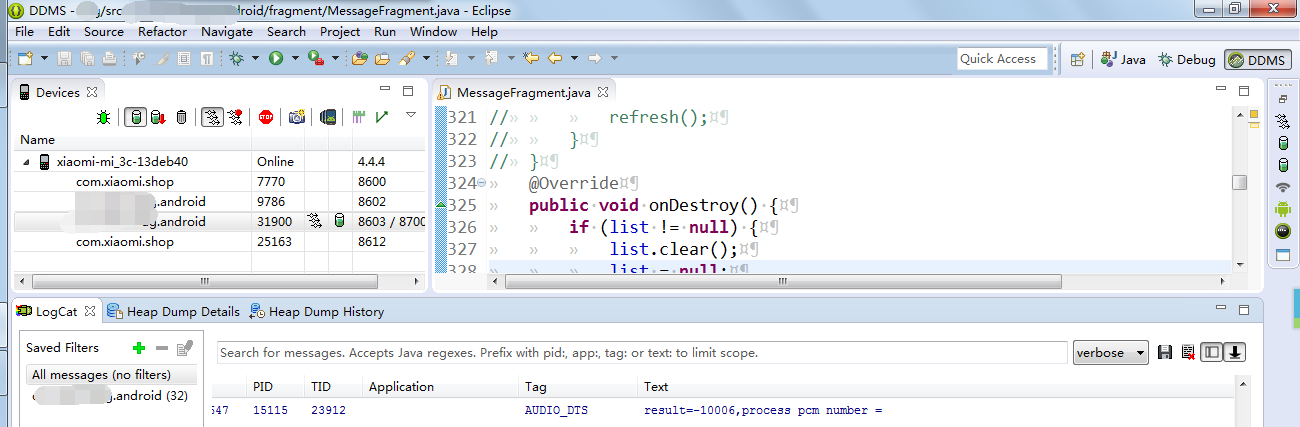1300x427 pixels.
Task: Open the Back history dropdown arrow
Action: [573, 59]
